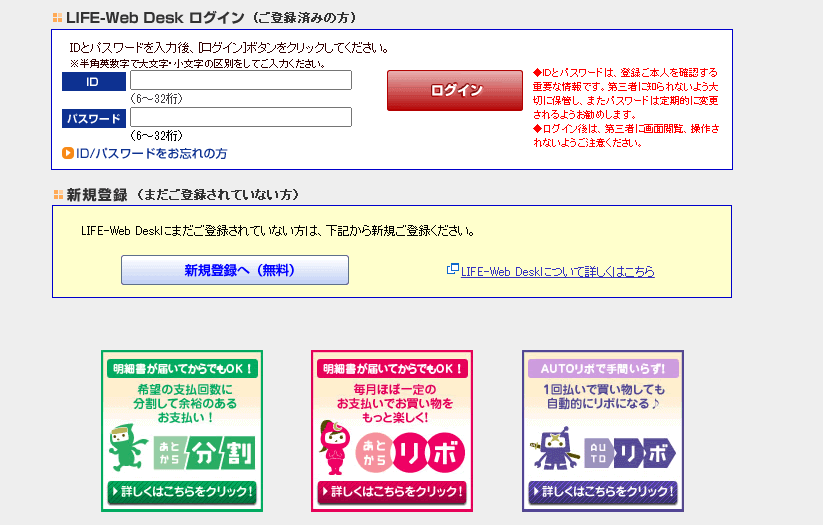Click the ID input field
This screenshot has height=525, width=823.
(x=241, y=80)
